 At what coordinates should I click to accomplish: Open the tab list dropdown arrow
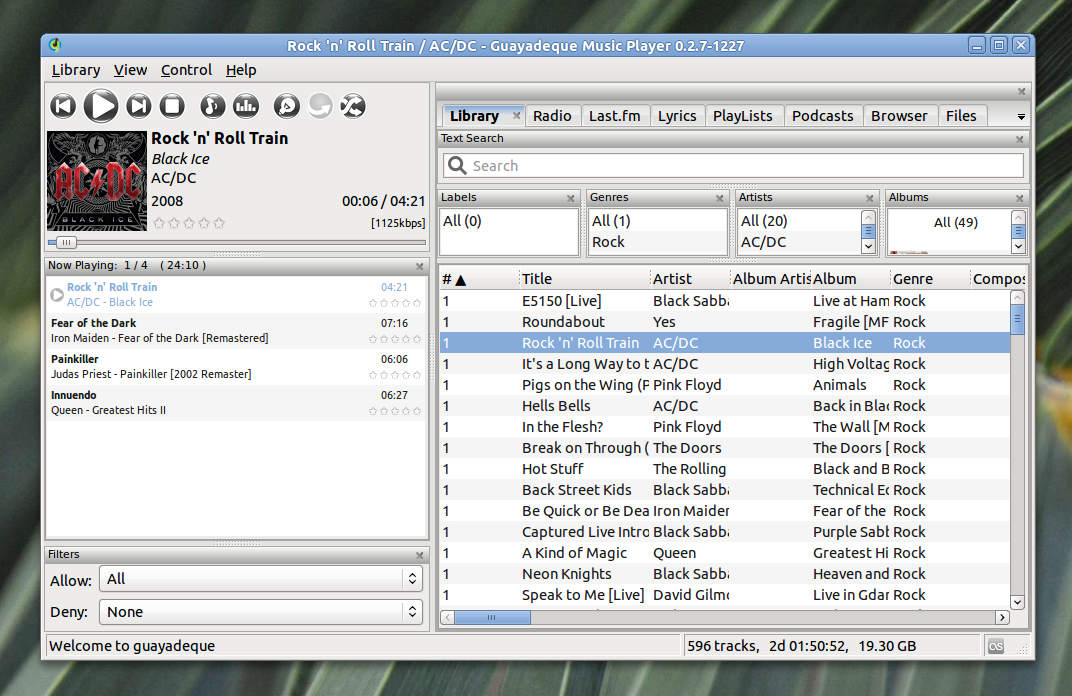(1021, 117)
